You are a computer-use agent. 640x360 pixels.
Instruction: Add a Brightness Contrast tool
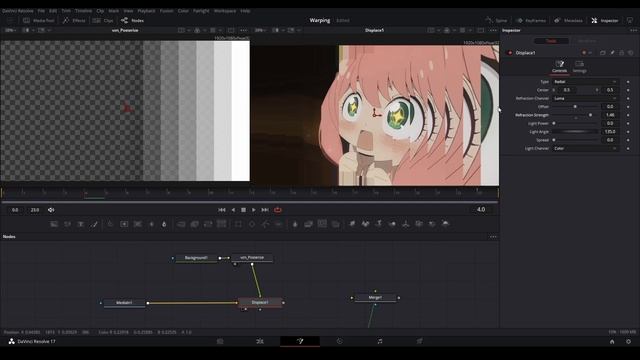[x=151, y=224]
